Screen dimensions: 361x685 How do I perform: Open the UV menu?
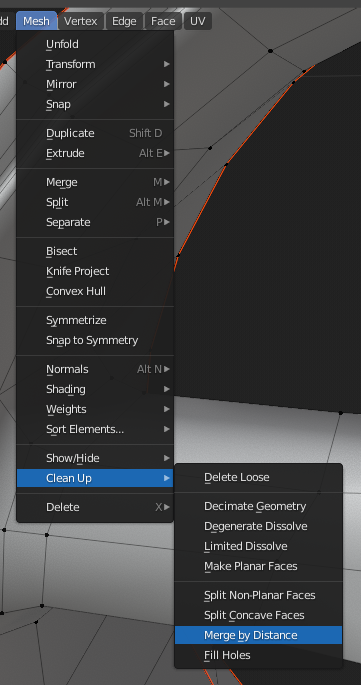click(x=198, y=21)
